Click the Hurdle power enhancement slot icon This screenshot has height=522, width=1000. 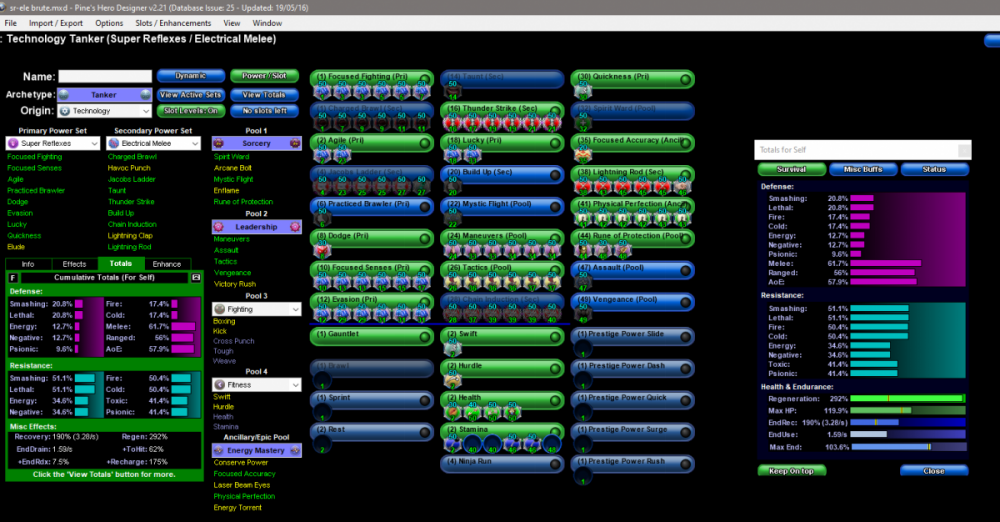453,379
